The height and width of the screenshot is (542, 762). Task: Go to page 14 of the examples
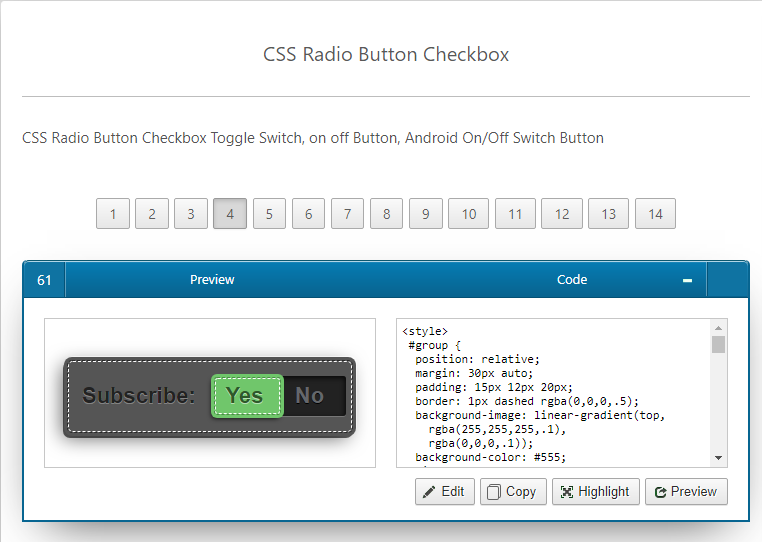click(x=655, y=213)
